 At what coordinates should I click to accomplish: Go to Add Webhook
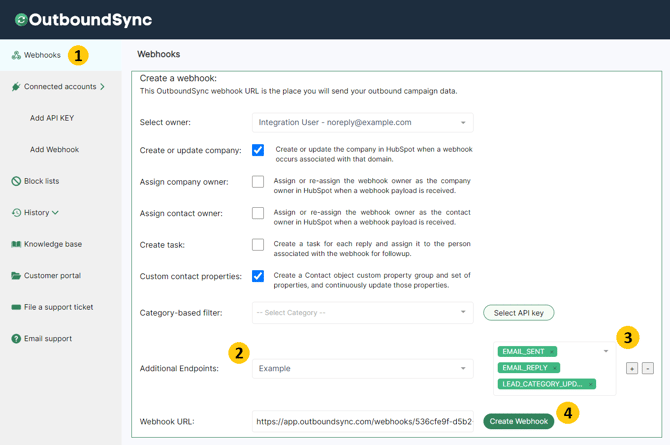point(54,150)
